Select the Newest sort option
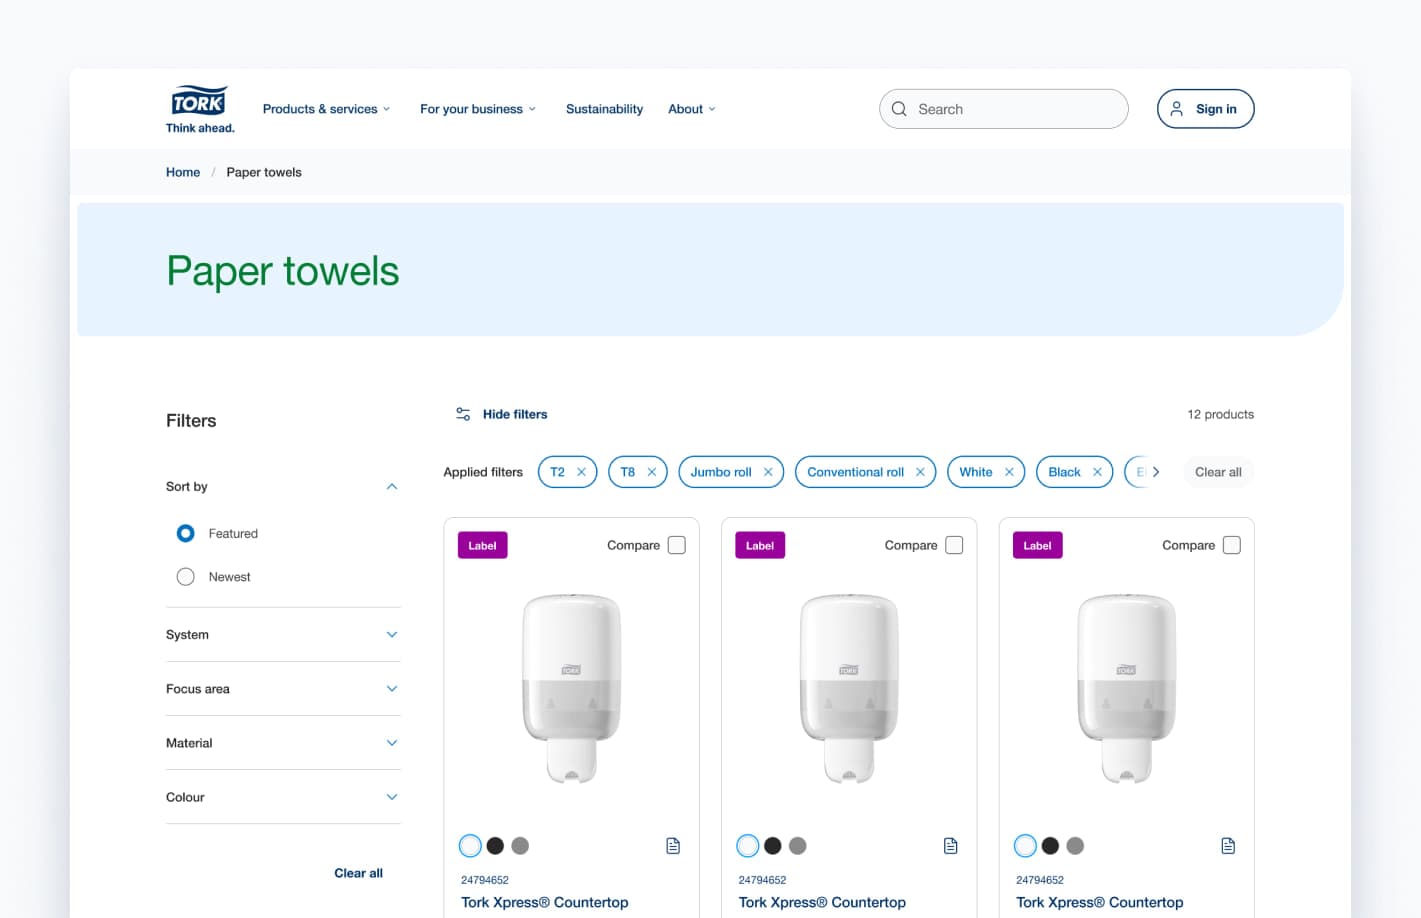1421x918 pixels. [186, 577]
